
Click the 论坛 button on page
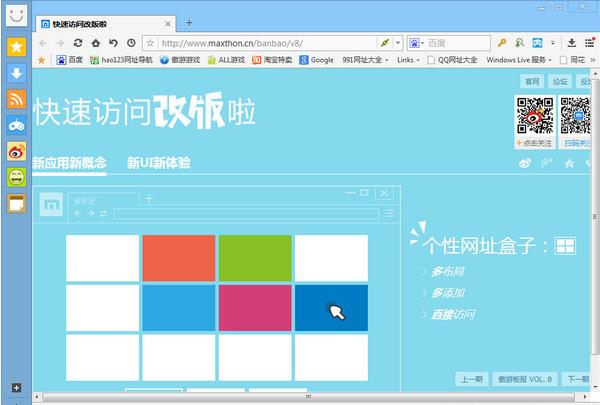560,82
